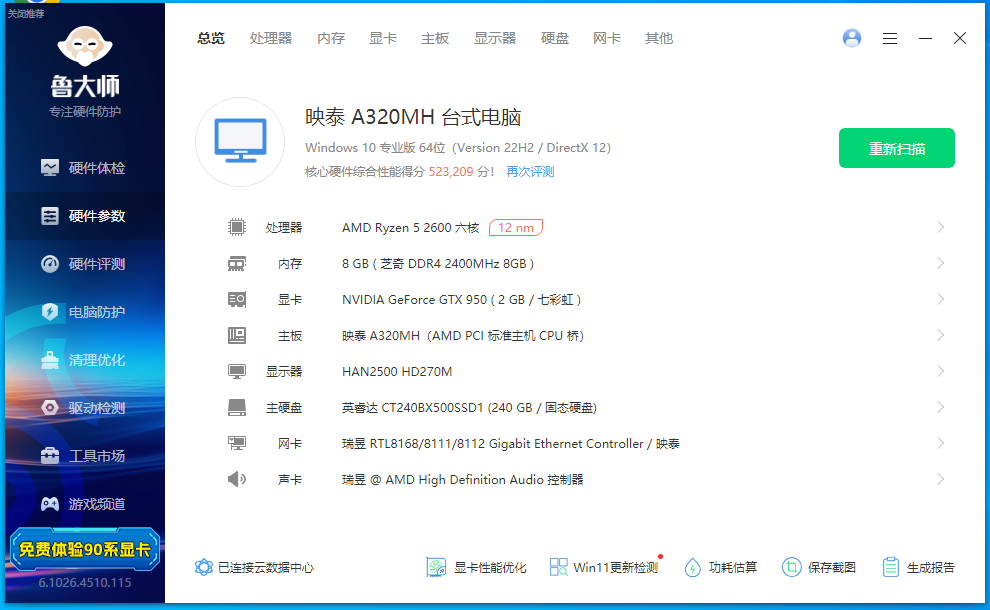This screenshot has height=610, width=990.
Task: Expand the main hard disk row arrow
Action: point(940,407)
